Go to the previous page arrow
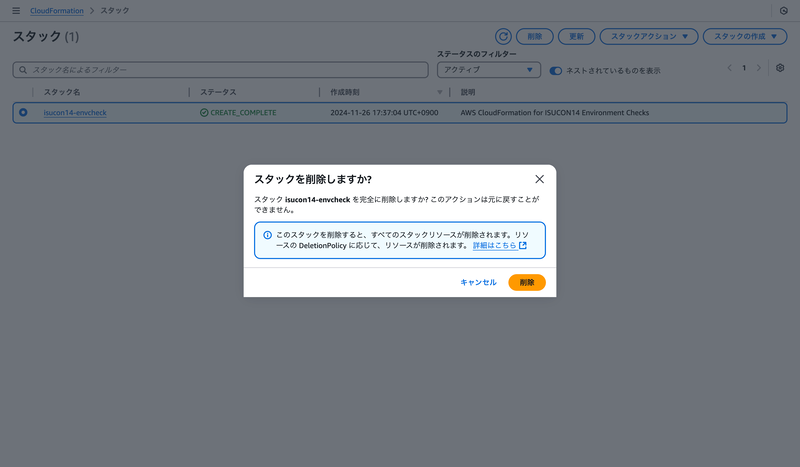Image resolution: width=800 pixels, height=467 pixels. tap(730, 68)
